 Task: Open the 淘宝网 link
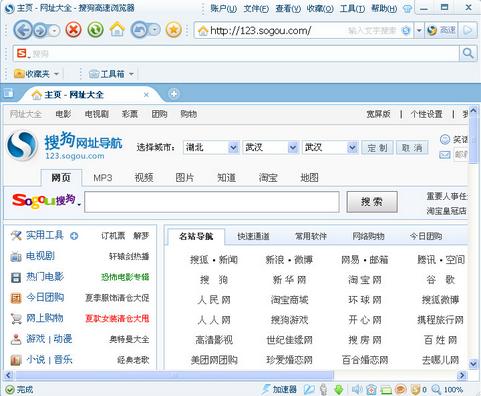[x=365, y=280]
